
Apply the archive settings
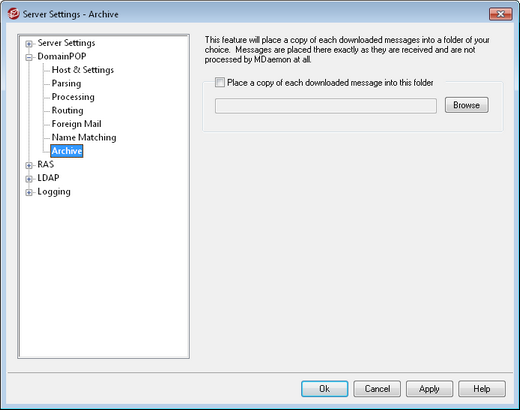pyautogui.click(x=429, y=389)
